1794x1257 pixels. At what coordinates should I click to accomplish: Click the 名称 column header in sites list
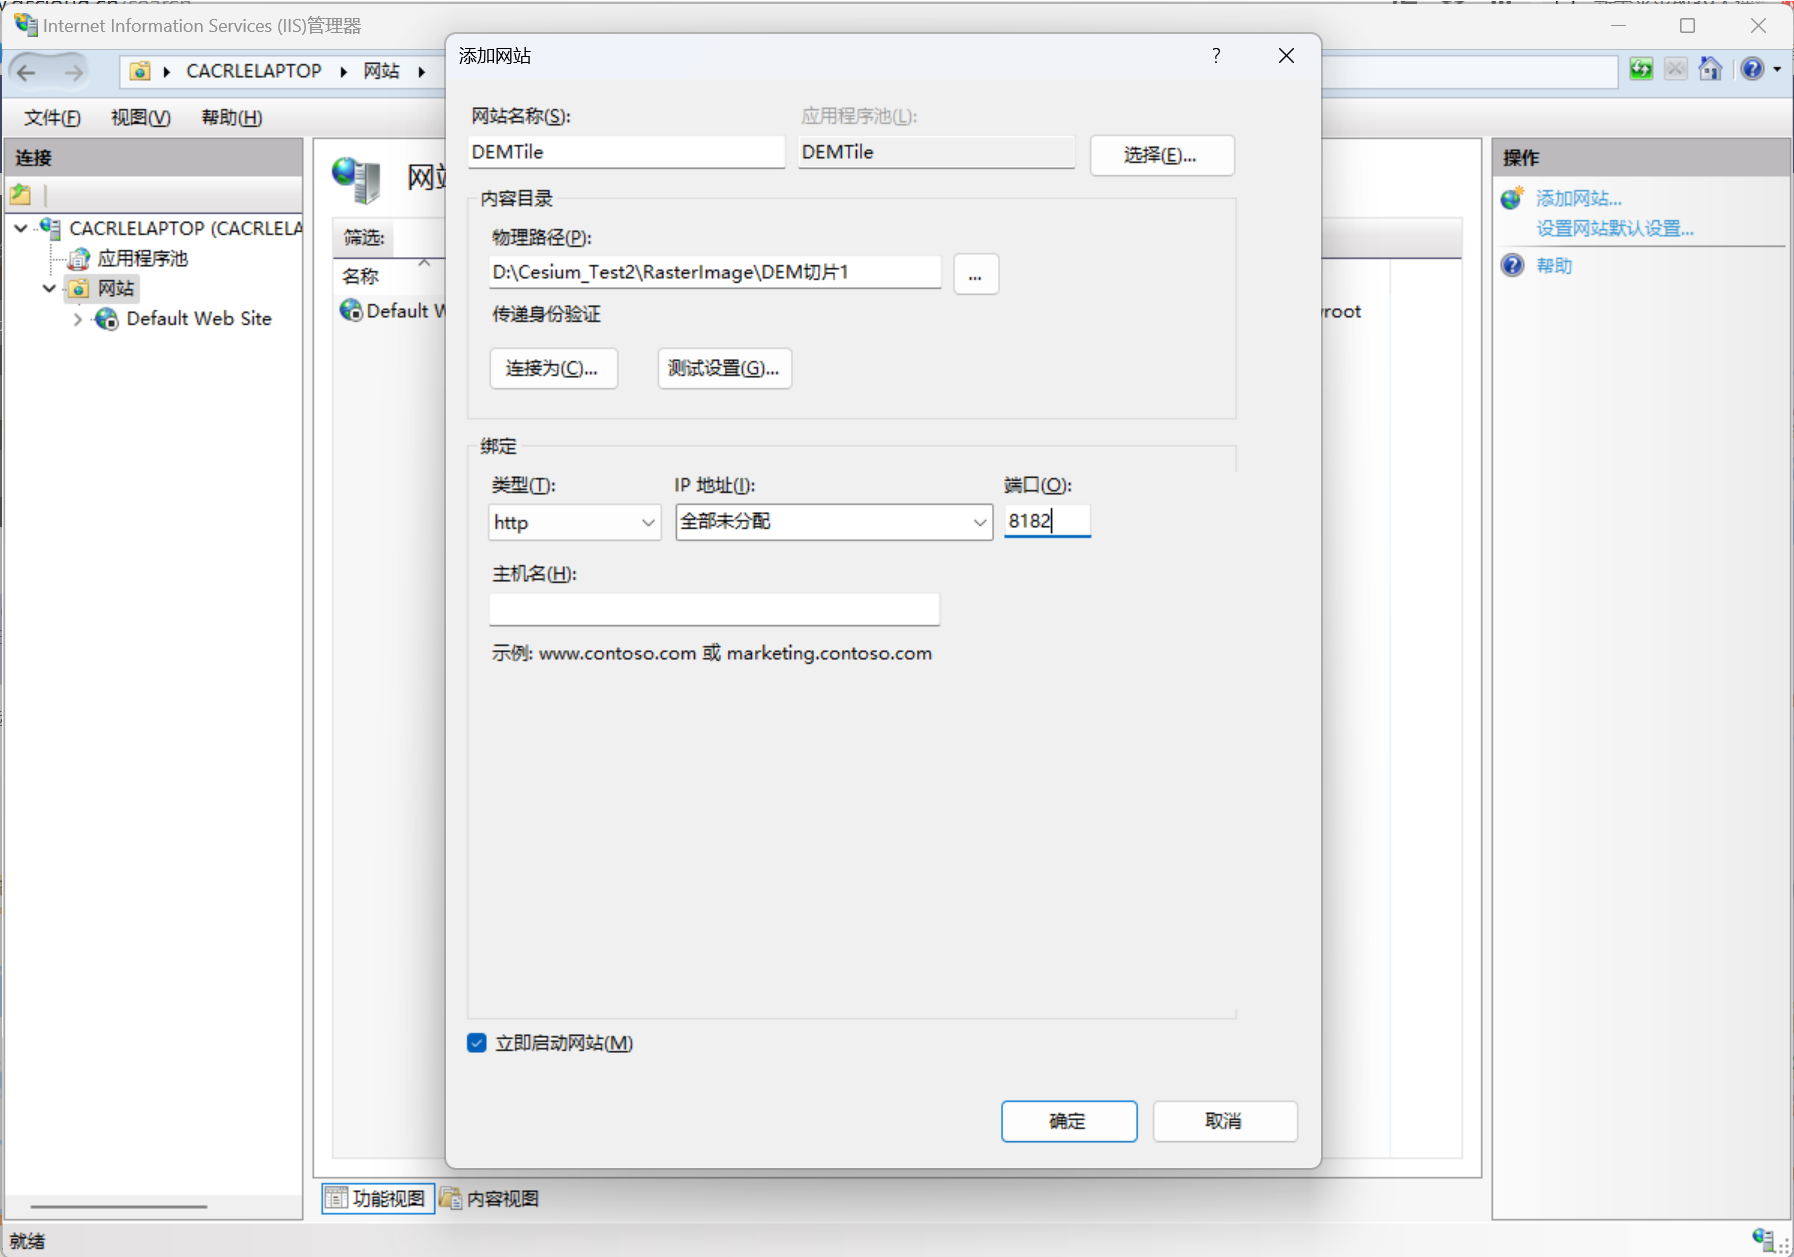[x=360, y=276]
